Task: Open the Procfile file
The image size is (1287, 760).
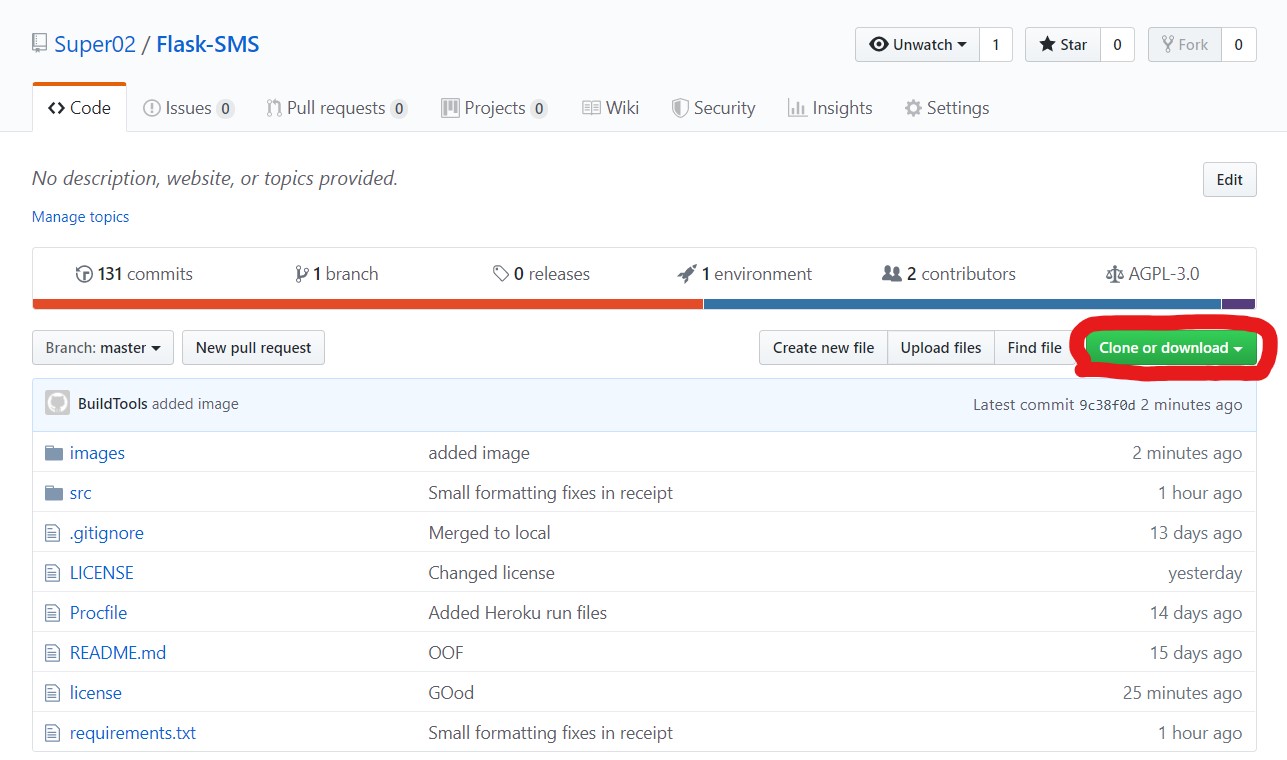Action: [x=98, y=613]
